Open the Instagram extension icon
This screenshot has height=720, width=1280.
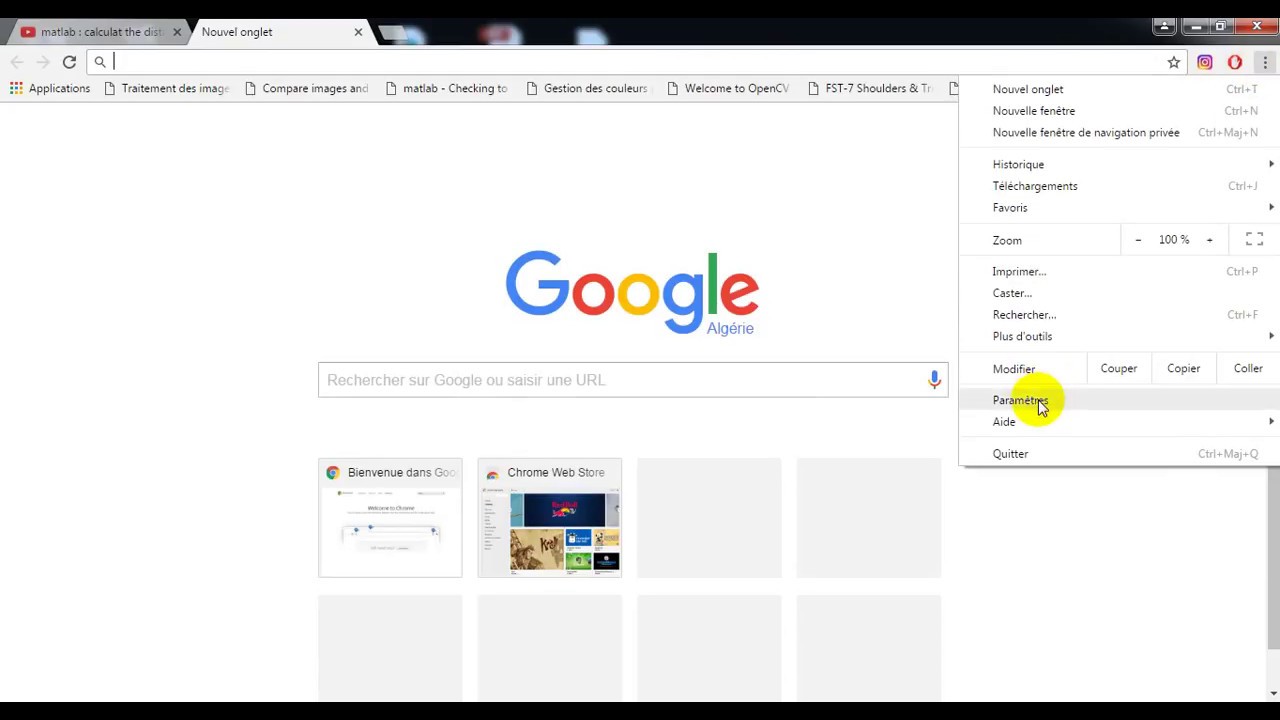coord(1205,62)
